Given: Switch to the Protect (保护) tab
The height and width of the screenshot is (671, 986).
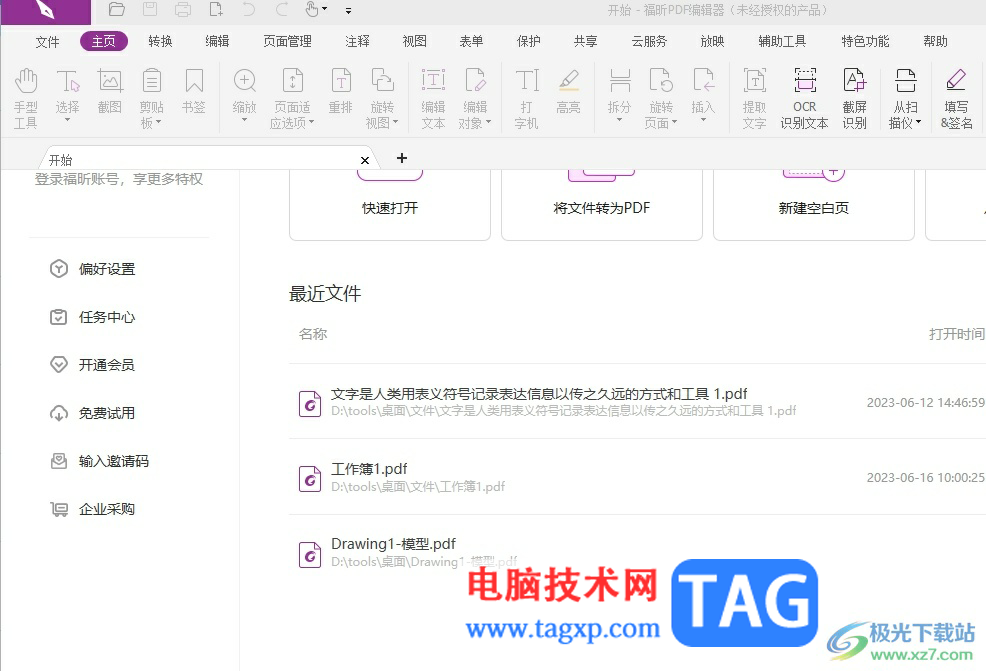Looking at the screenshot, I should point(528,42).
